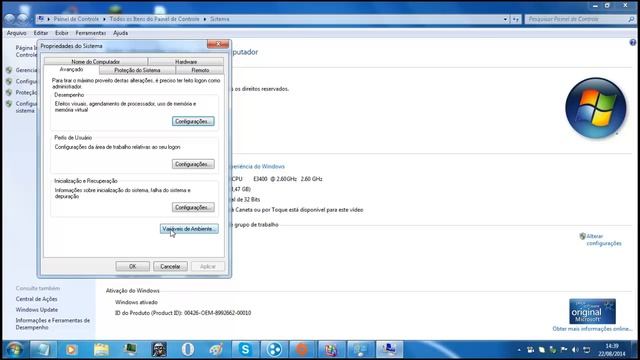
Task: Click the Aplicar button
Action: [x=208, y=266]
